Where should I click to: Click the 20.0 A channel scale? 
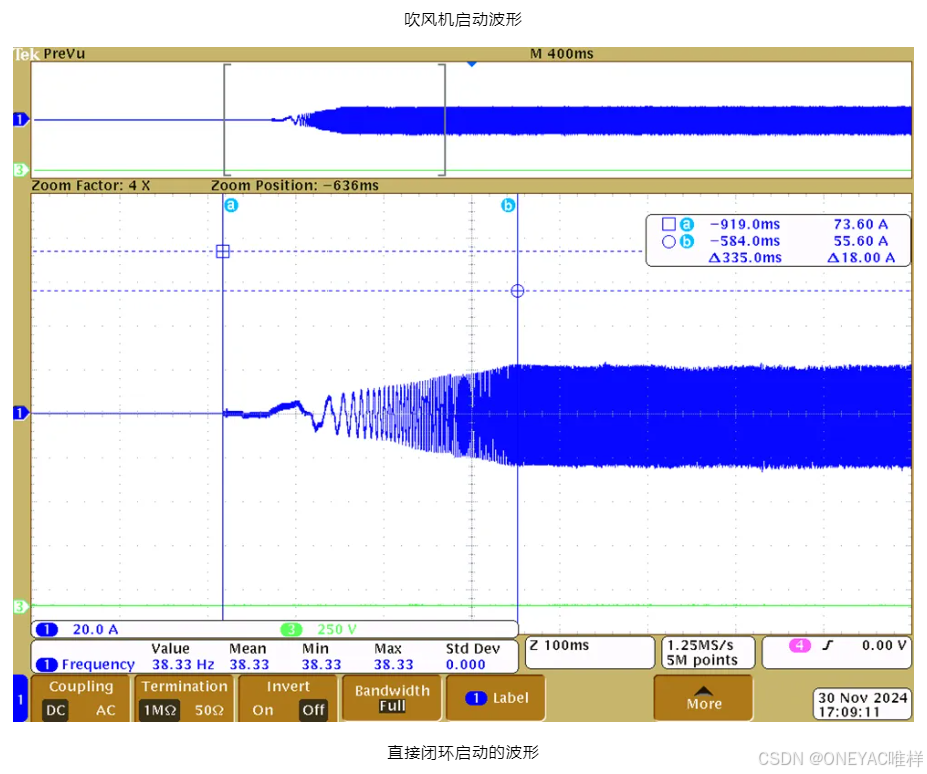95,630
